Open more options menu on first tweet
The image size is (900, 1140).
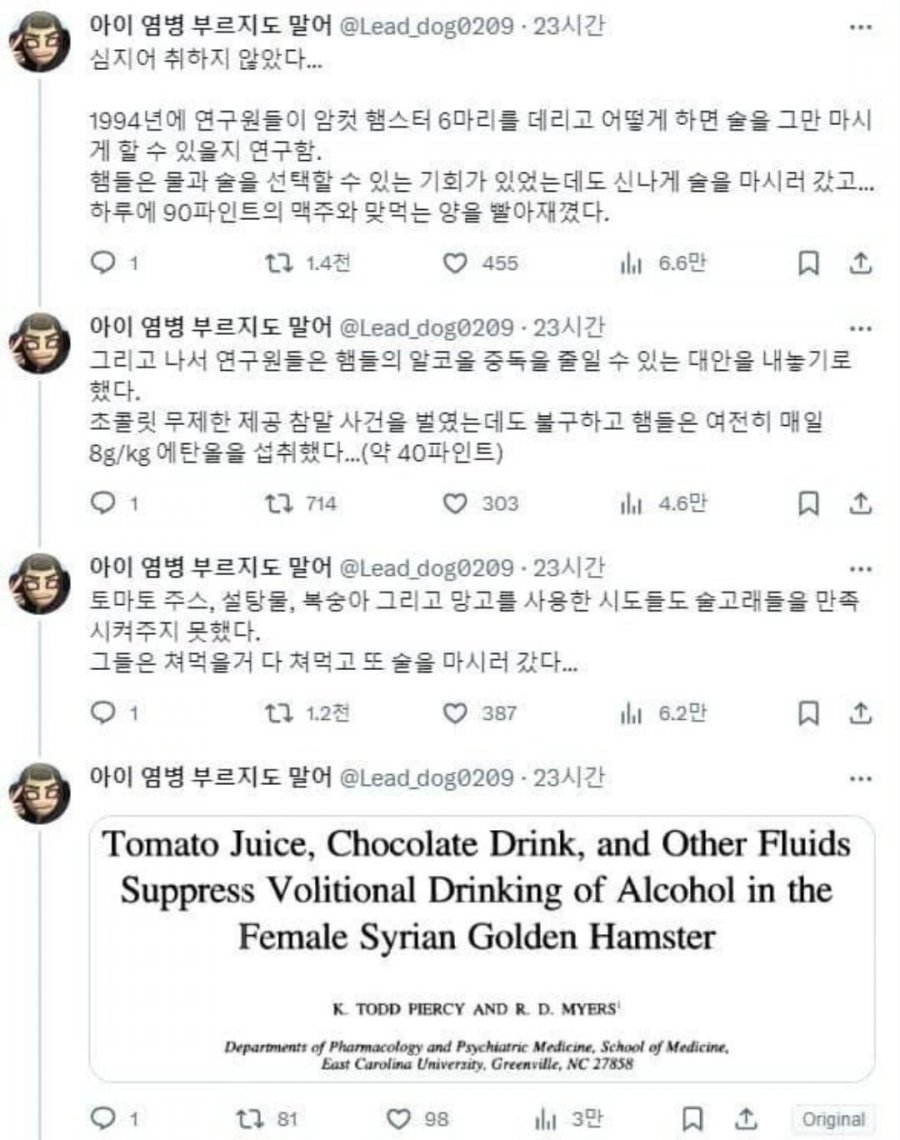pos(859,27)
